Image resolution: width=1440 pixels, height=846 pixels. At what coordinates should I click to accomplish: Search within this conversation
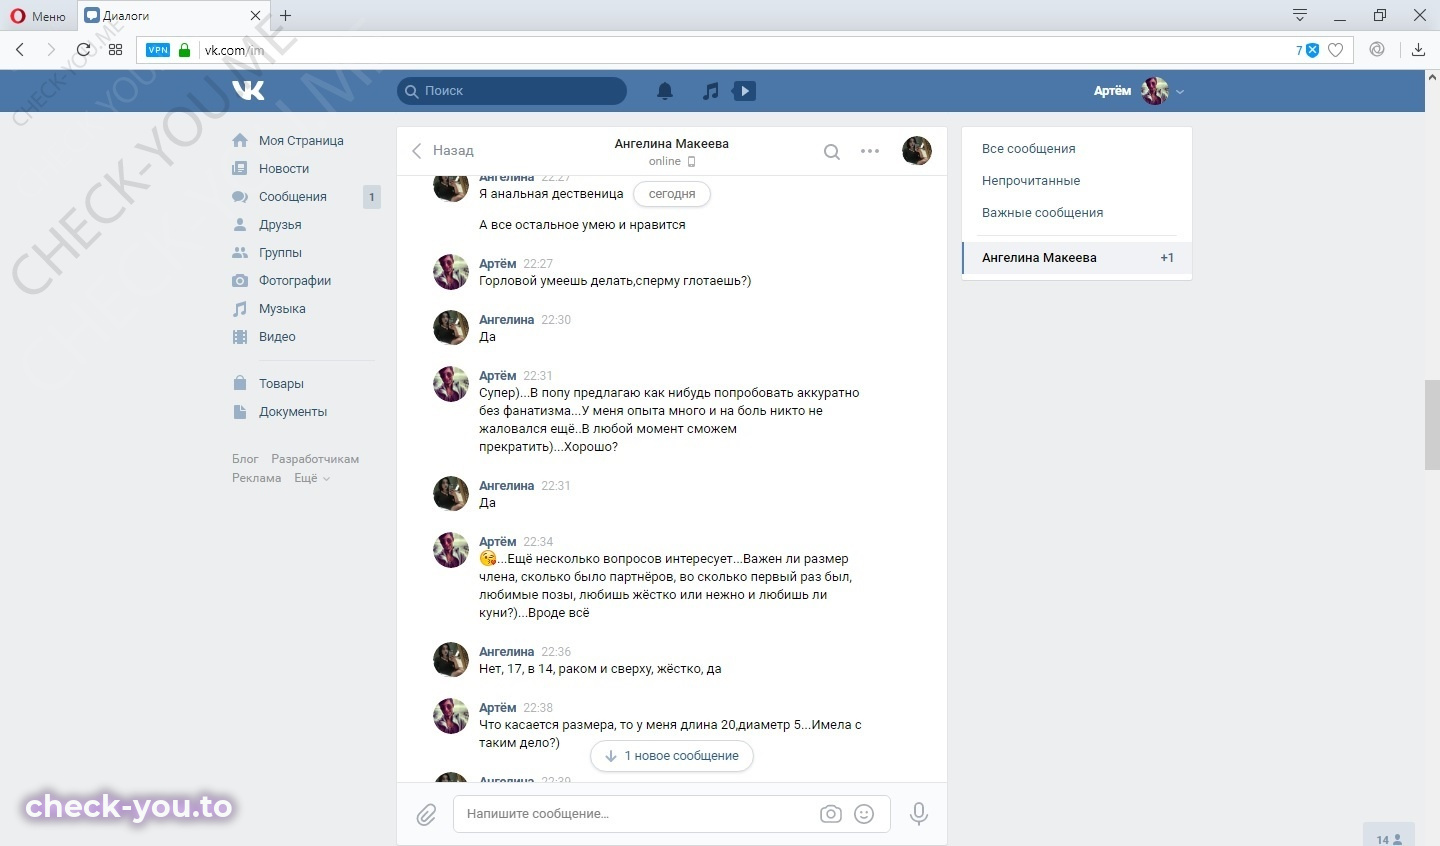click(831, 152)
